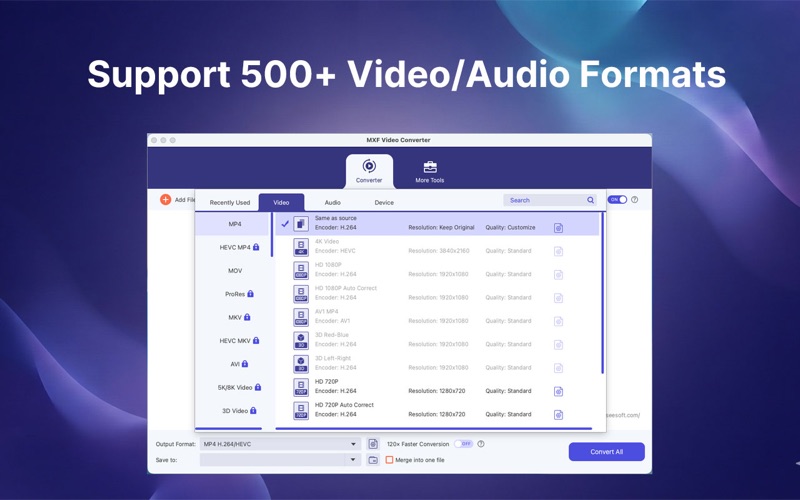Click HD 720P Auto Correct preset icon
This screenshot has width=800, height=500.
click(x=301, y=411)
